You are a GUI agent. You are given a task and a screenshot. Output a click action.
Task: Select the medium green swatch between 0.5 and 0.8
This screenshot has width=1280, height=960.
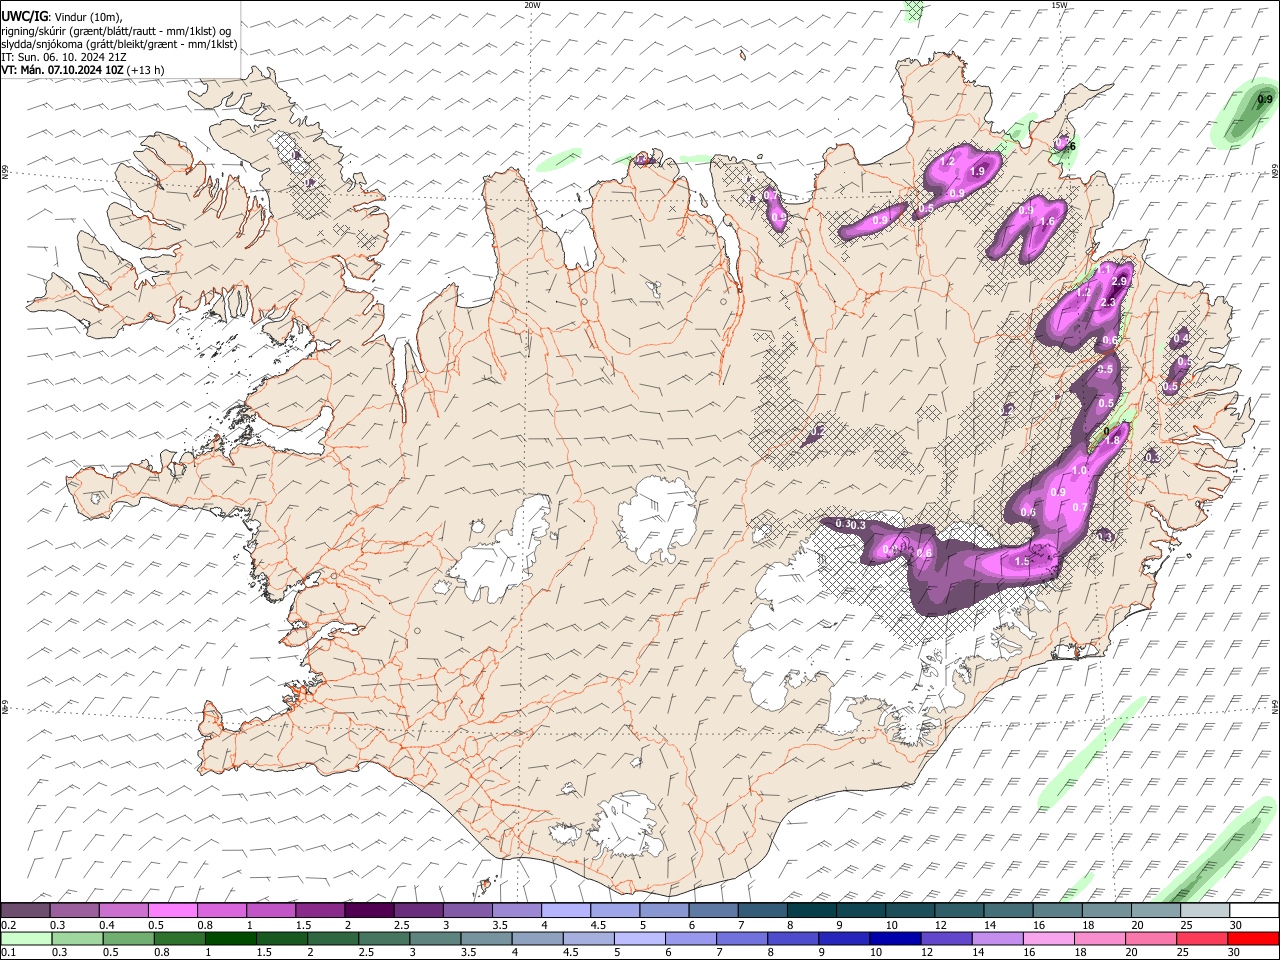(x=128, y=938)
